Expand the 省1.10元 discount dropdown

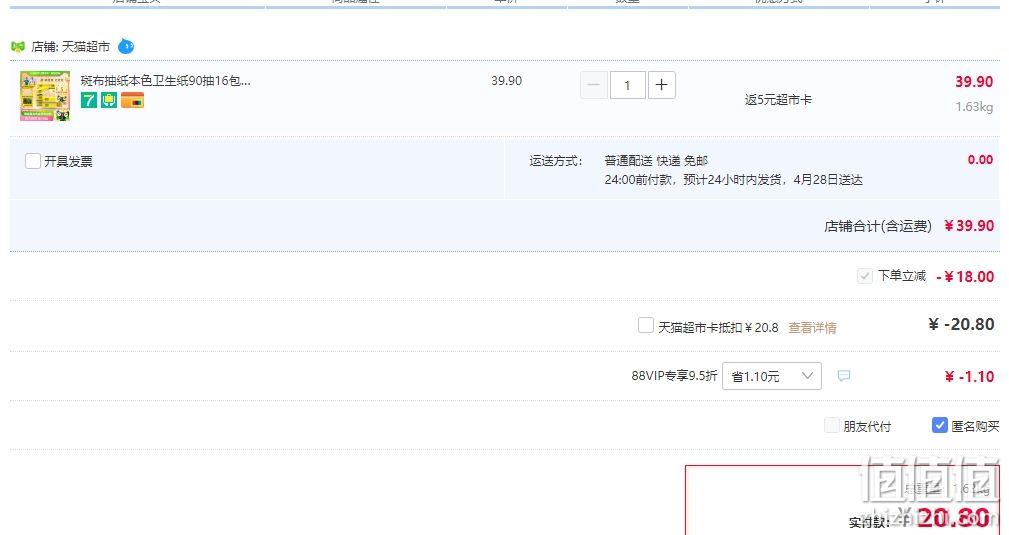click(x=772, y=376)
